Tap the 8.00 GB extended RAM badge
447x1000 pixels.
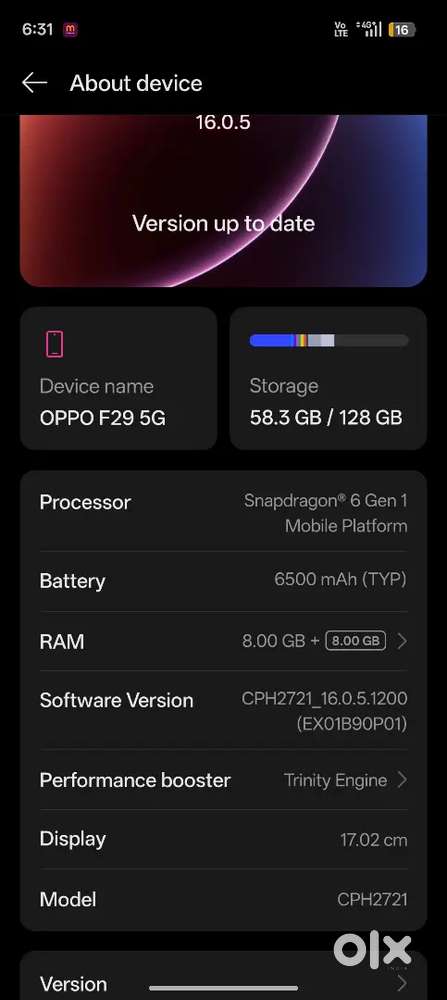pyautogui.click(x=356, y=641)
